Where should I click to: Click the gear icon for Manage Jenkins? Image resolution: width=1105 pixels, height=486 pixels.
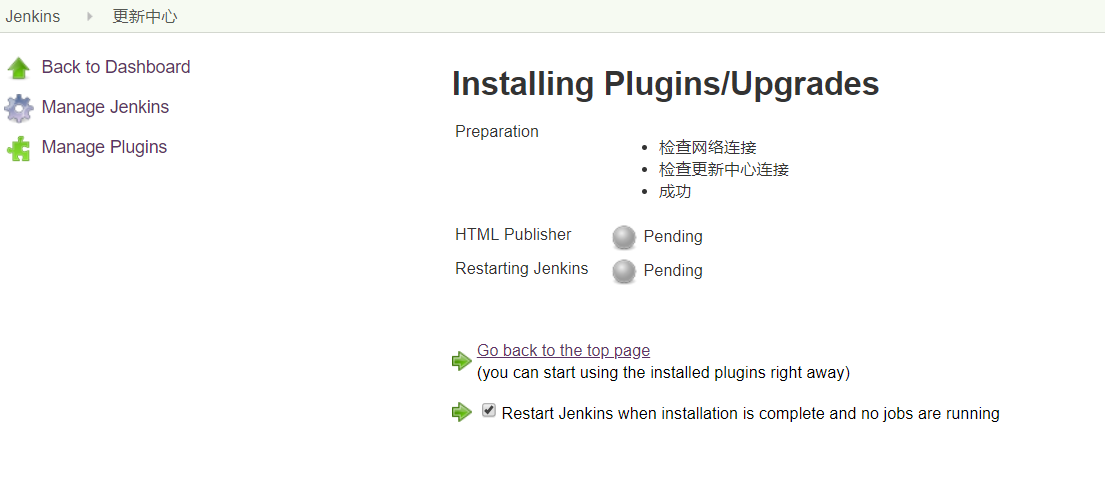[19, 108]
